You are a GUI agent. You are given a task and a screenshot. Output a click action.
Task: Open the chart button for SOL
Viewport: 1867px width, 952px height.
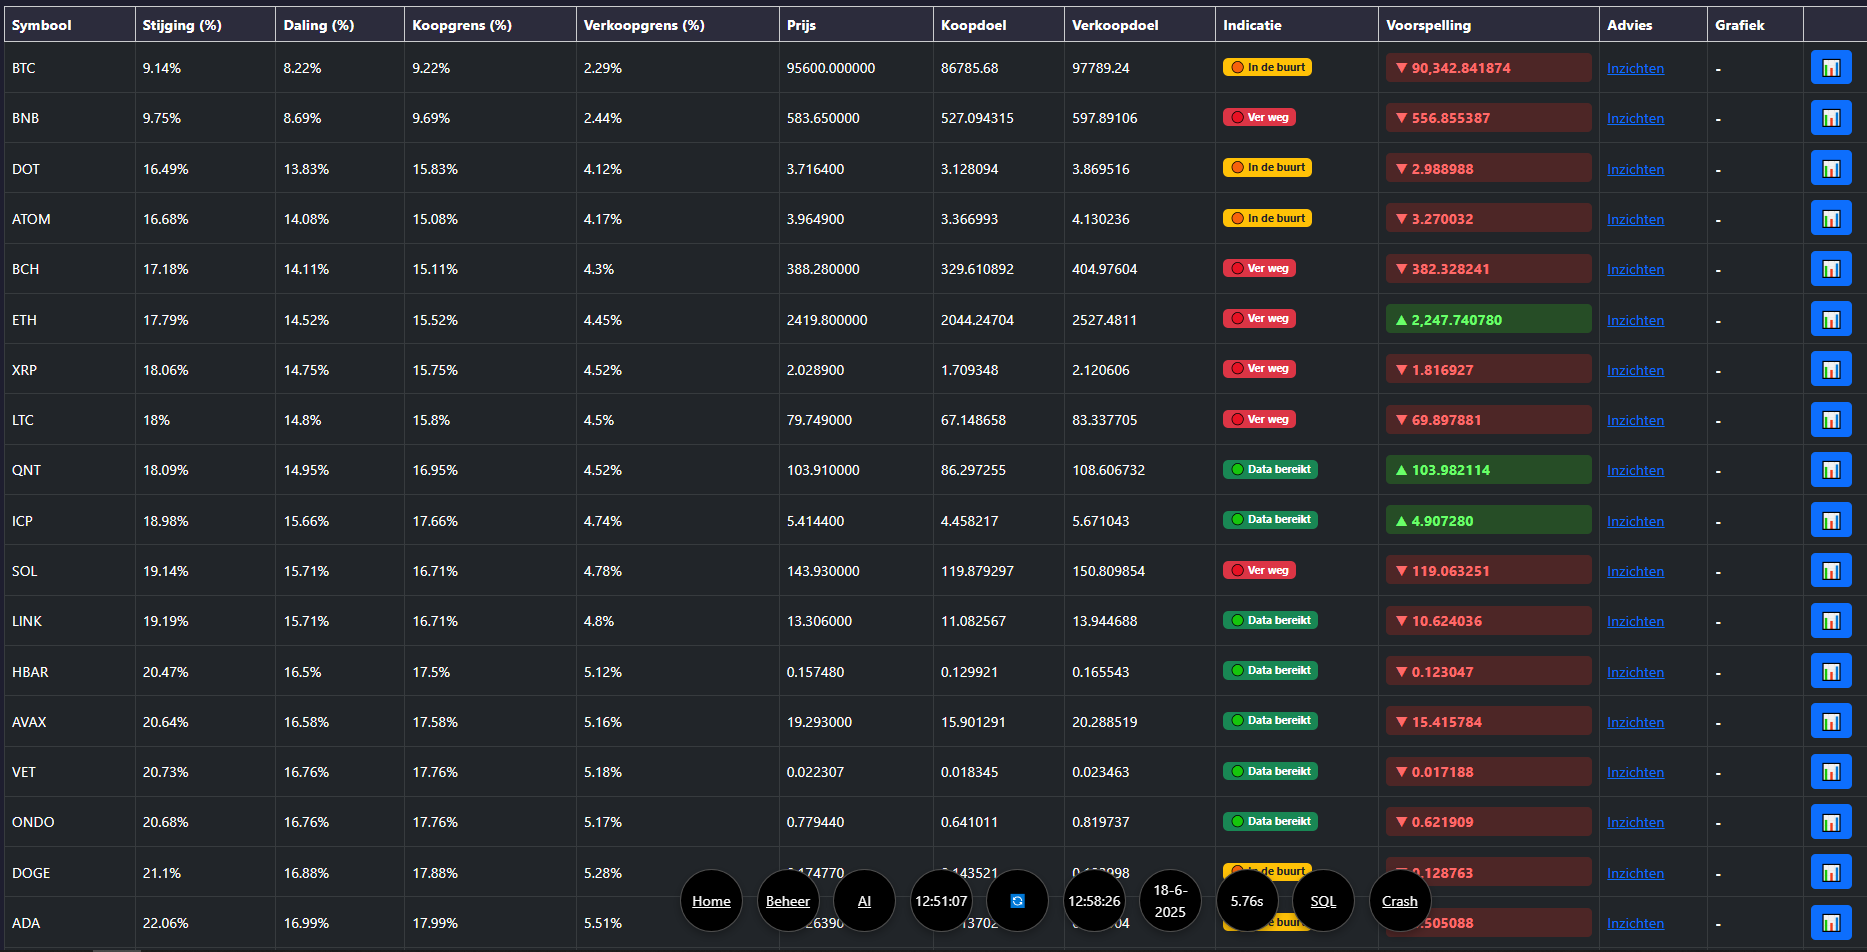pyautogui.click(x=1830, y=571)
